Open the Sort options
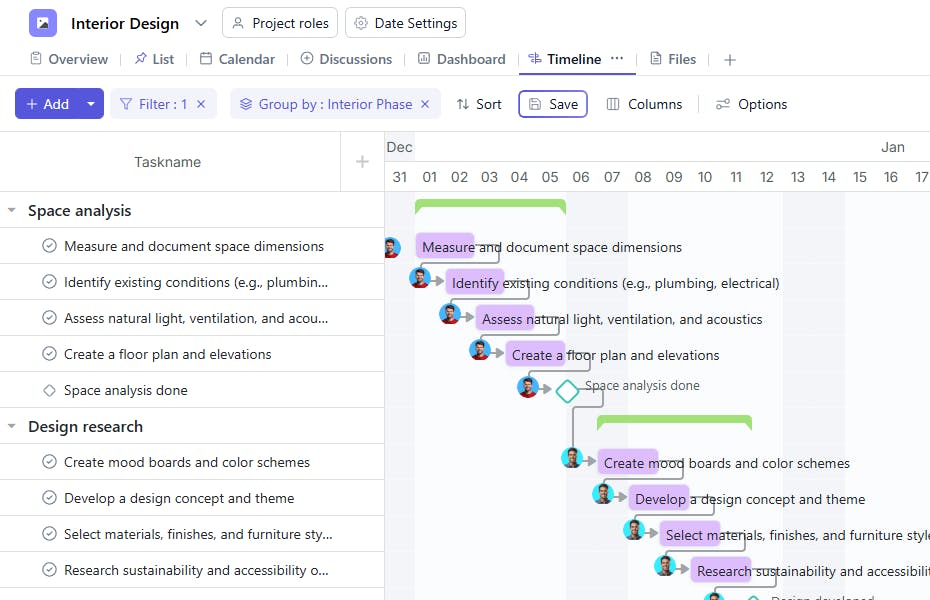 (x=479, y=104)
